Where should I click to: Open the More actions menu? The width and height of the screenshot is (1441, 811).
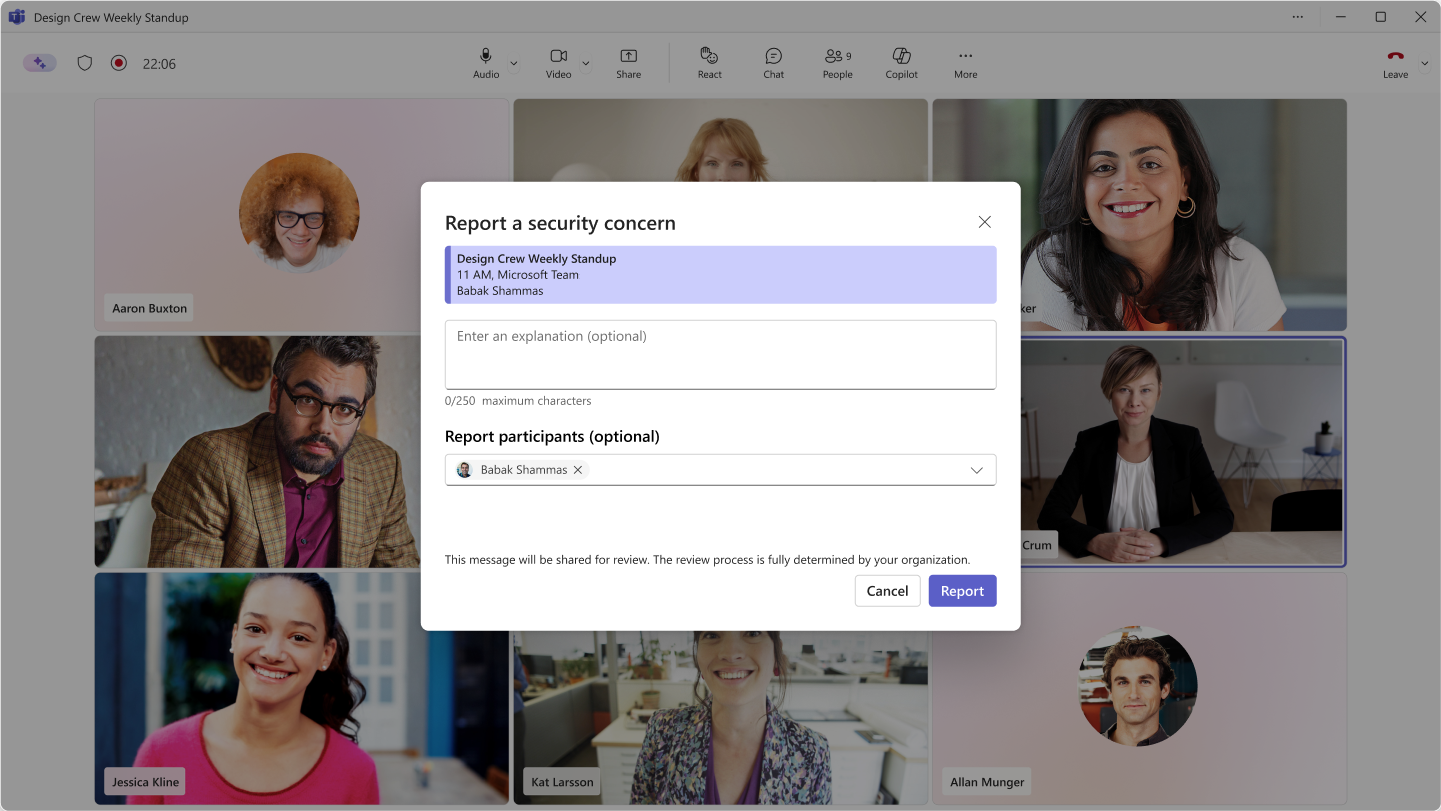966,63
